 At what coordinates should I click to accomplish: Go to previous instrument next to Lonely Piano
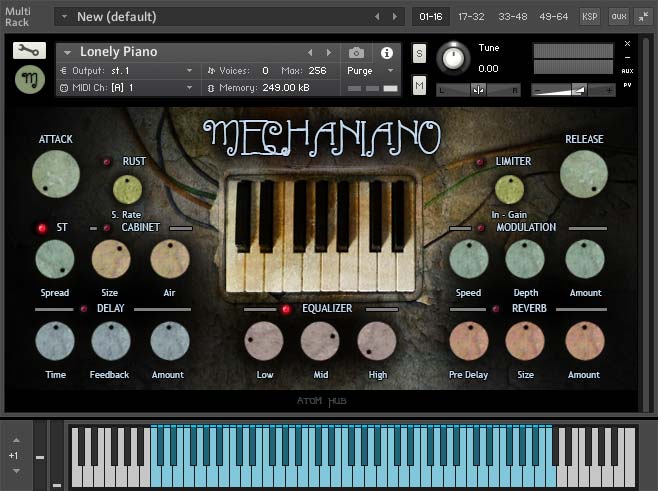[310, 52]
